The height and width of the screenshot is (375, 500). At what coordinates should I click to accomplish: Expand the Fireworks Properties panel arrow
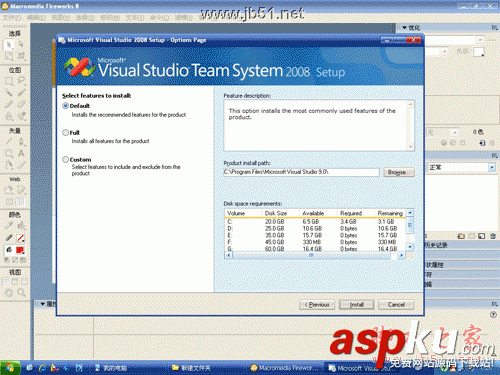pyautogui.click(x=43, y=304)
